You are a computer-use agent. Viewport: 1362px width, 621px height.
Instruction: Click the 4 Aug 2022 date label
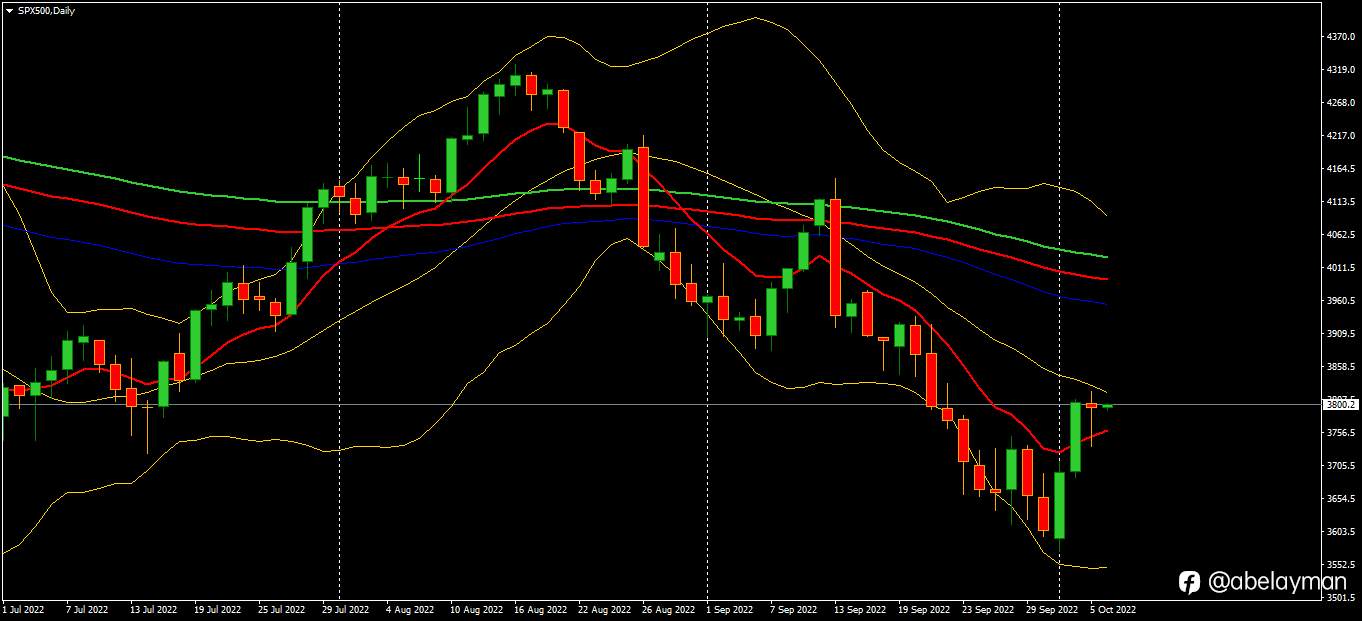pos(410,608)
